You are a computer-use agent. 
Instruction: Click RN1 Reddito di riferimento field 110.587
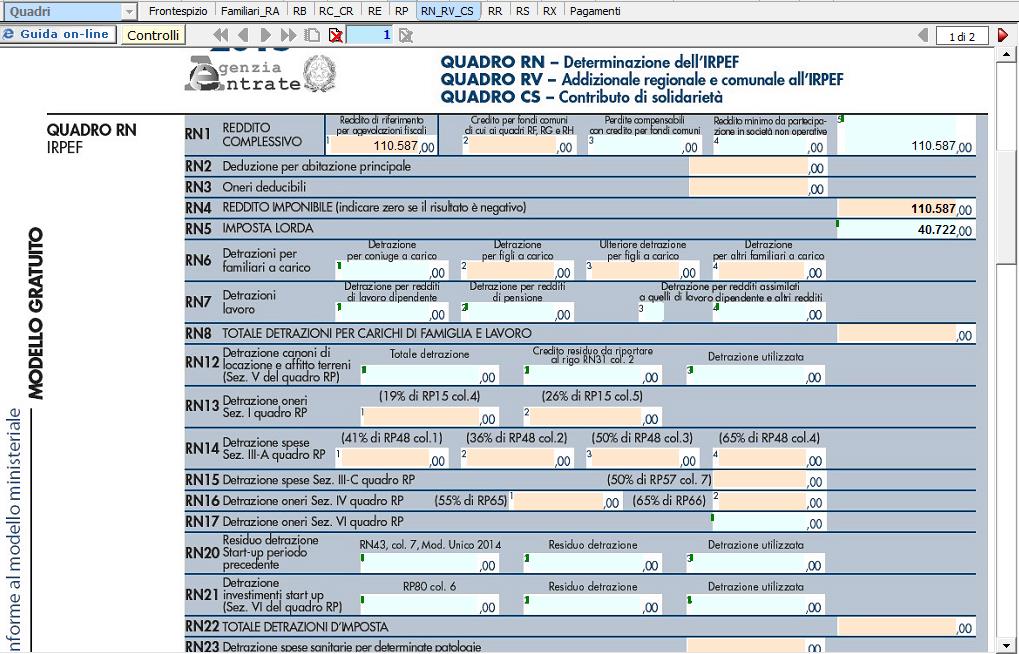[383, 146]
